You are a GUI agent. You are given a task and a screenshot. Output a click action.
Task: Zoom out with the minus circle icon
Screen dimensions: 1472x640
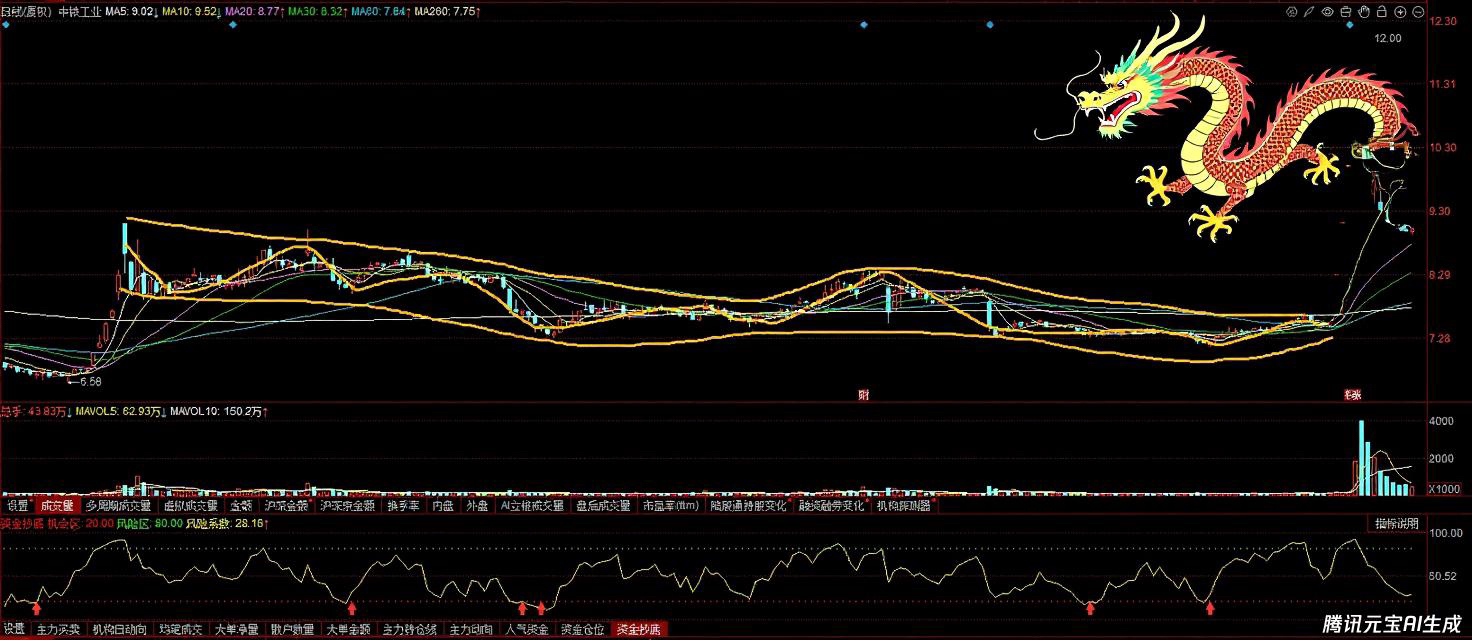1418,12
